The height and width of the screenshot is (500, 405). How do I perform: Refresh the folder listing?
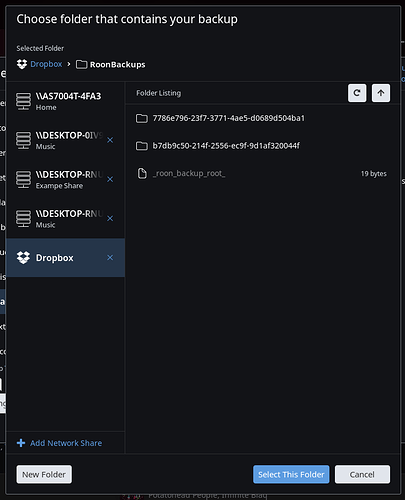coord(357,93)
